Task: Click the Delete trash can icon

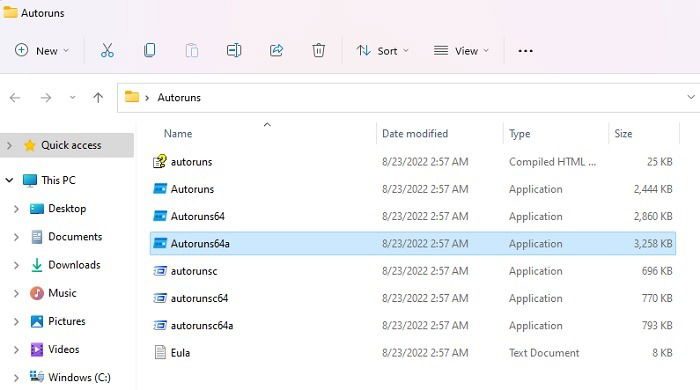Action: (318, 50)
